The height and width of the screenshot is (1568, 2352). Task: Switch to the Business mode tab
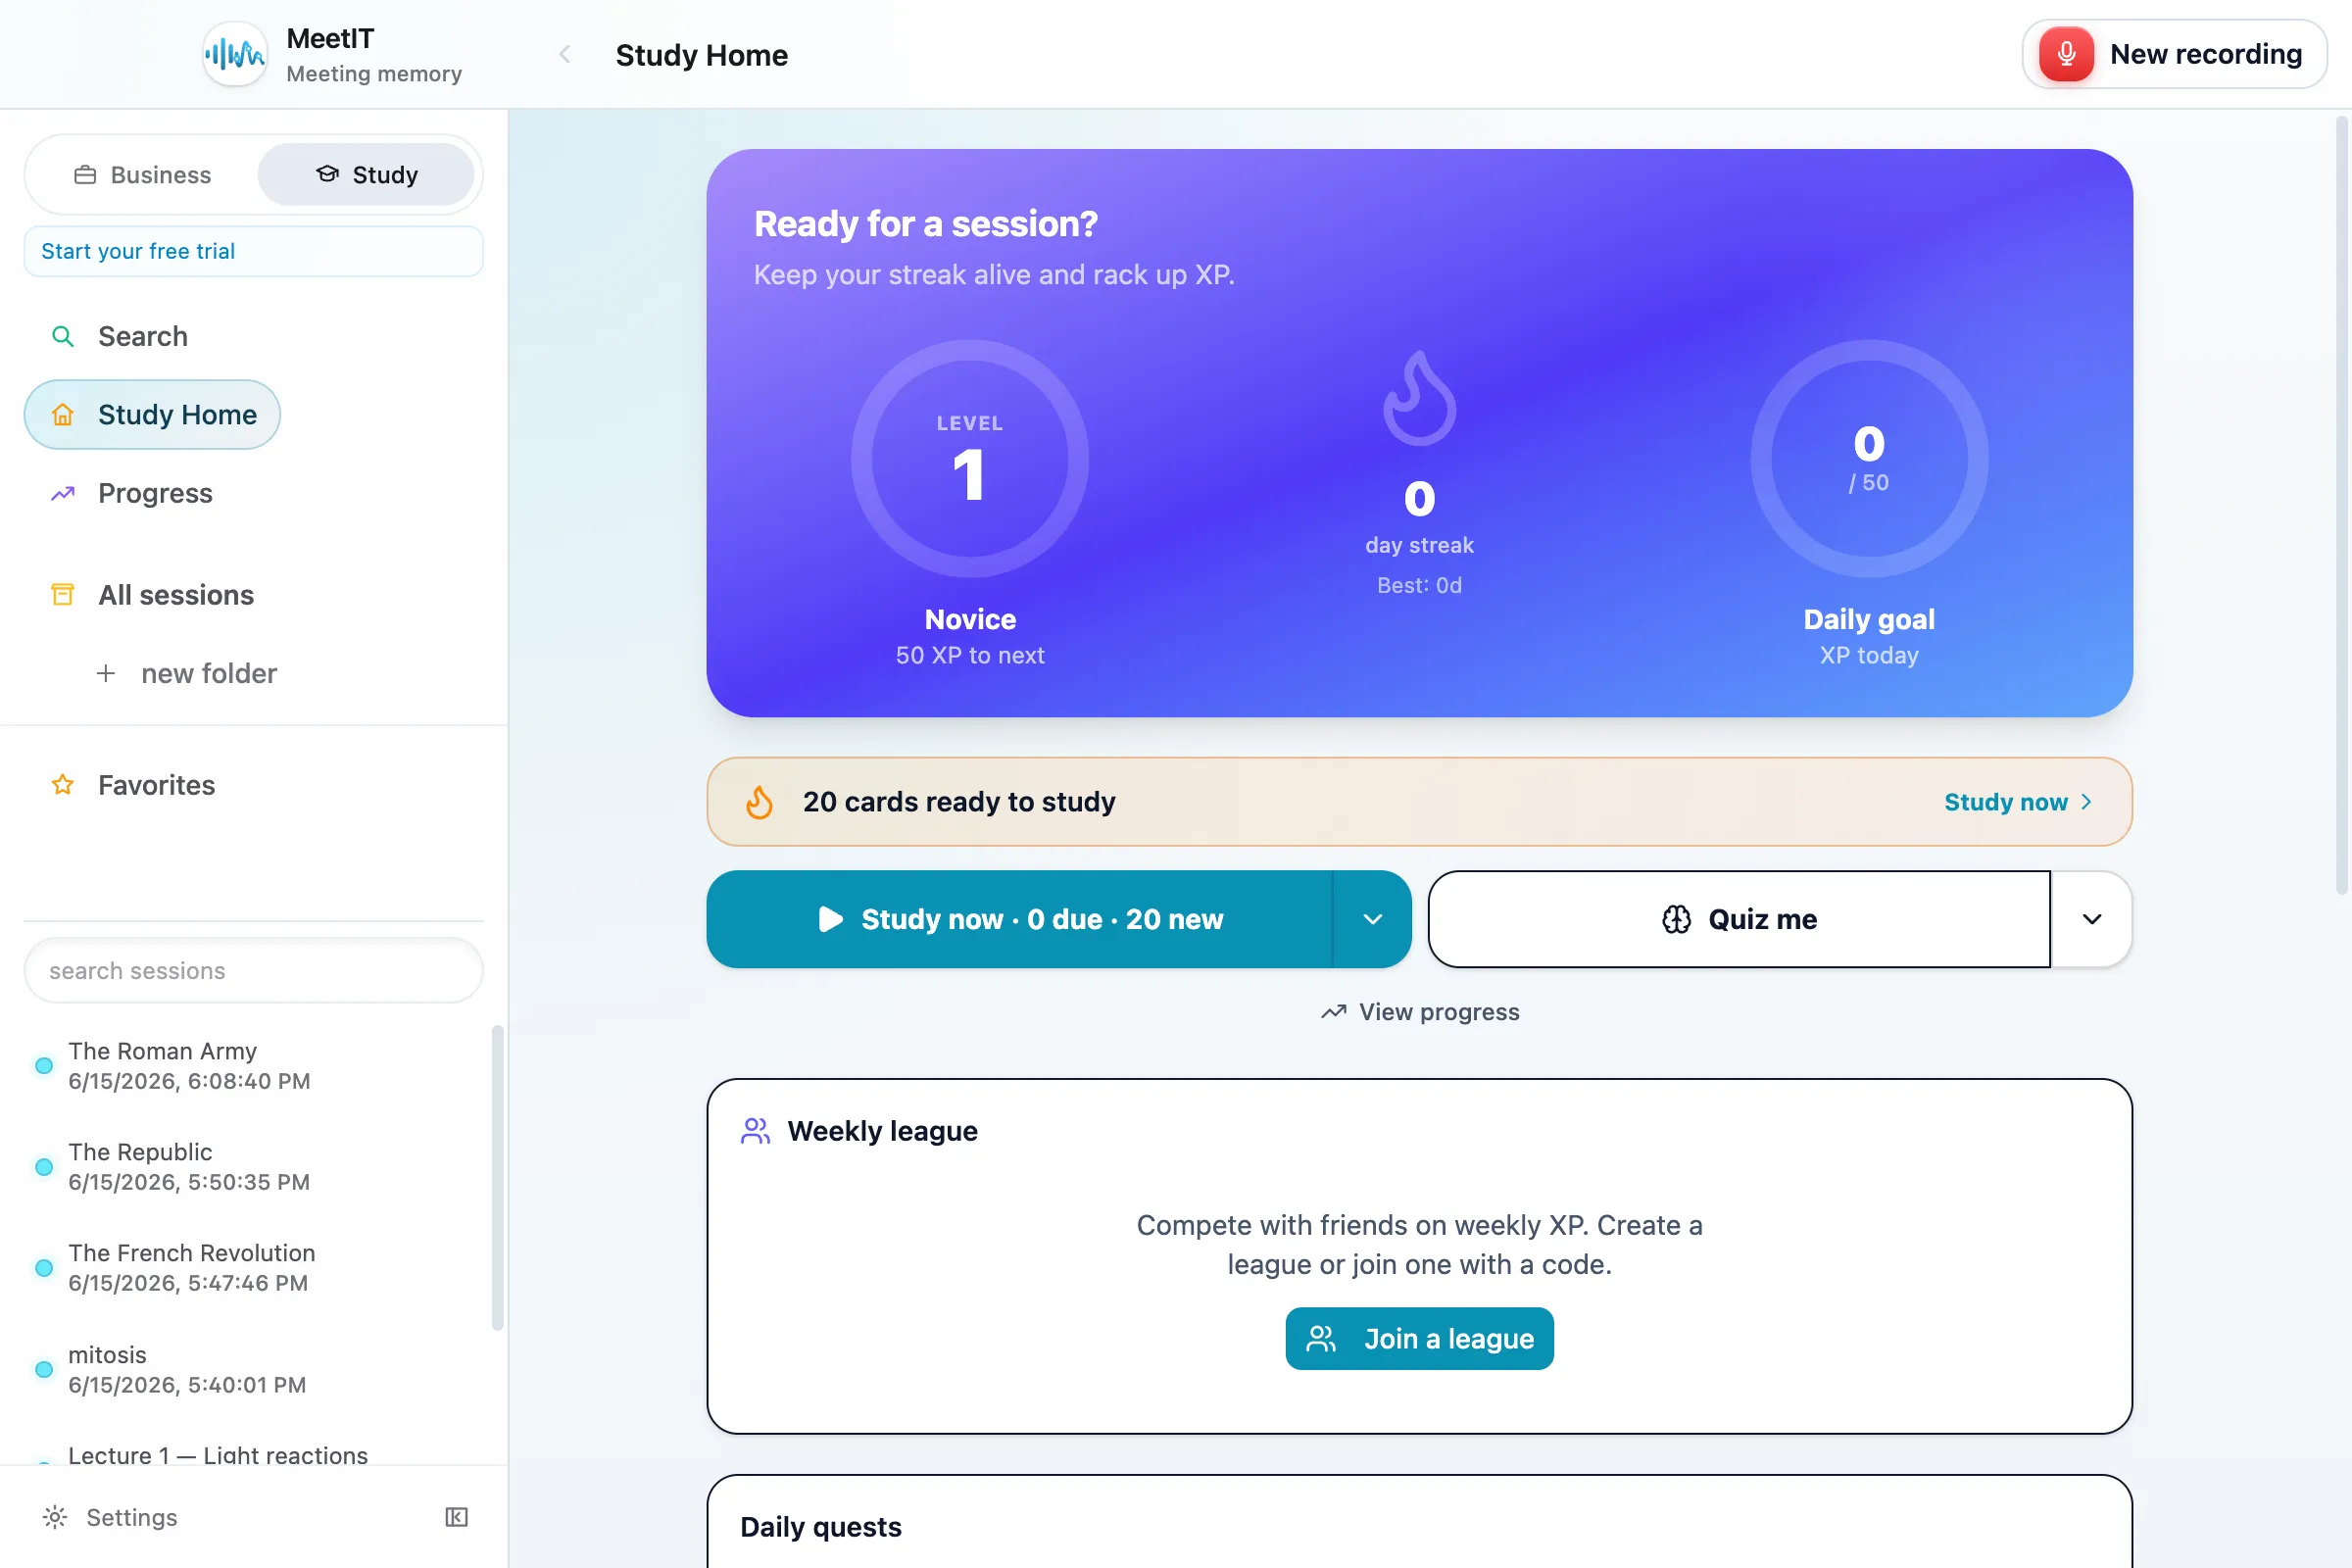[x=142, y=175]
